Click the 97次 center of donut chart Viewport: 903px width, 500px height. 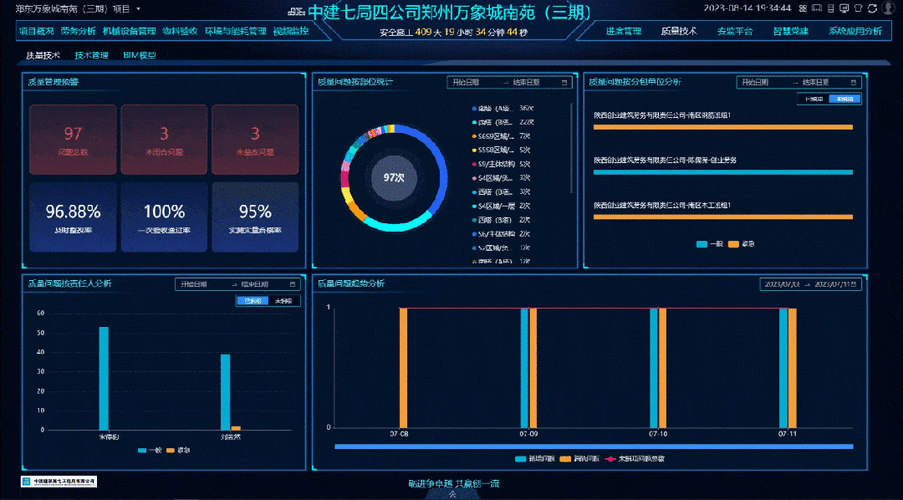pos(394,178)
